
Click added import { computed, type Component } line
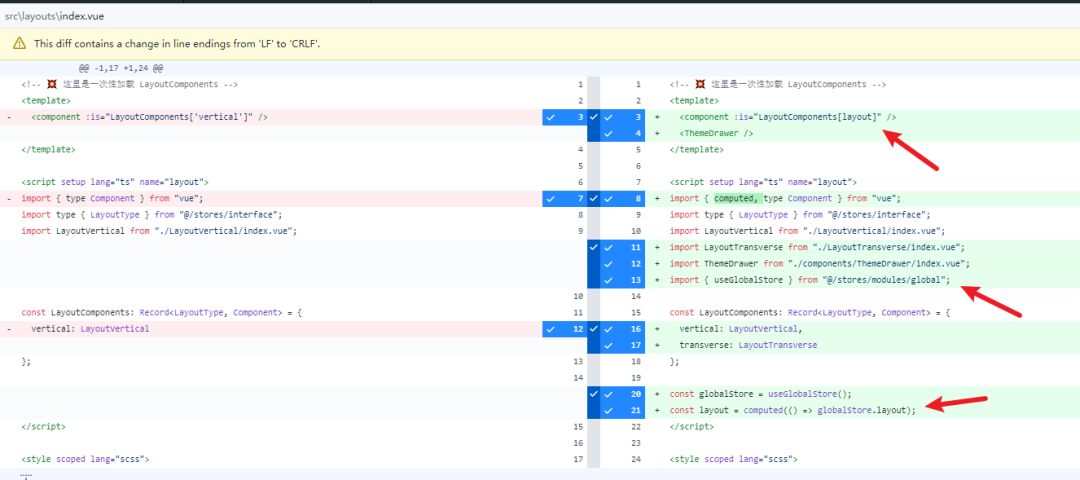tap(785, 198)
